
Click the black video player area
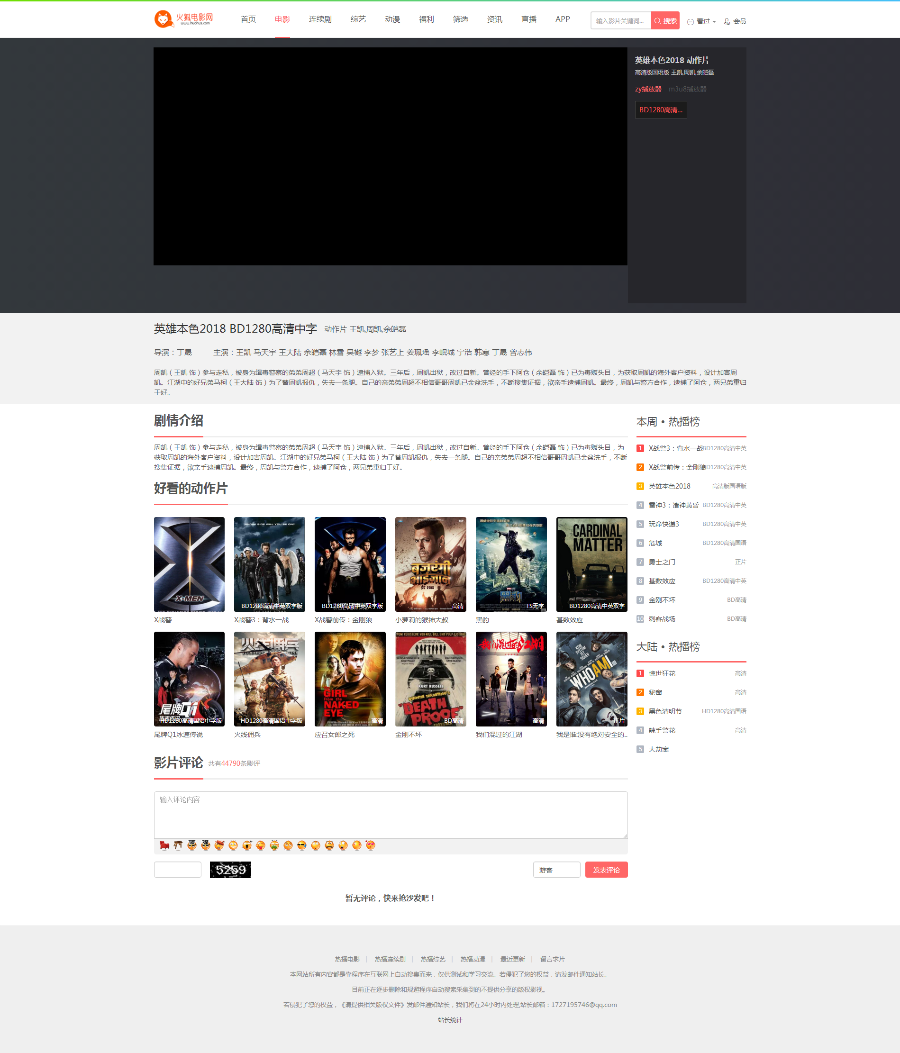click(x=390, y=156)
